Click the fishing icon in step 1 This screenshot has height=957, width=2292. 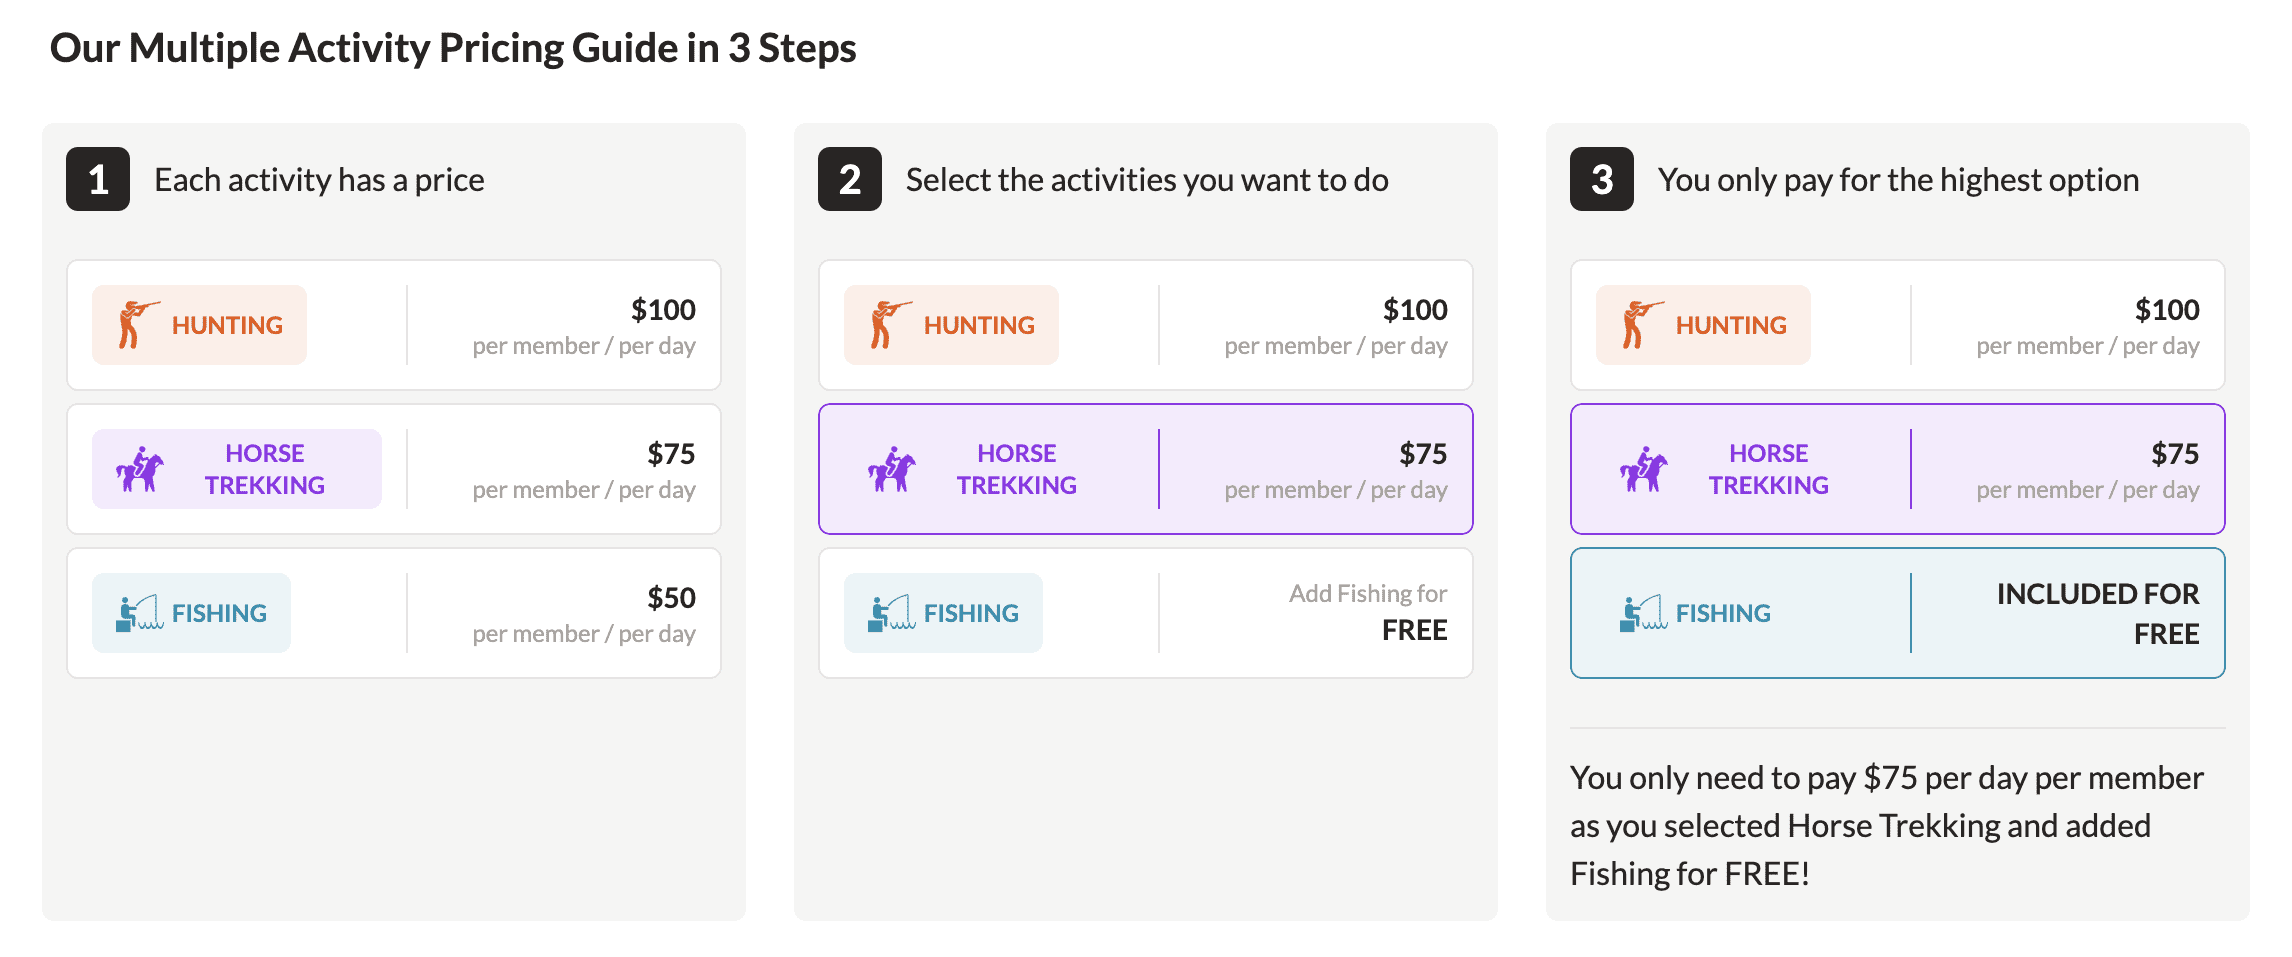point(139,613)
